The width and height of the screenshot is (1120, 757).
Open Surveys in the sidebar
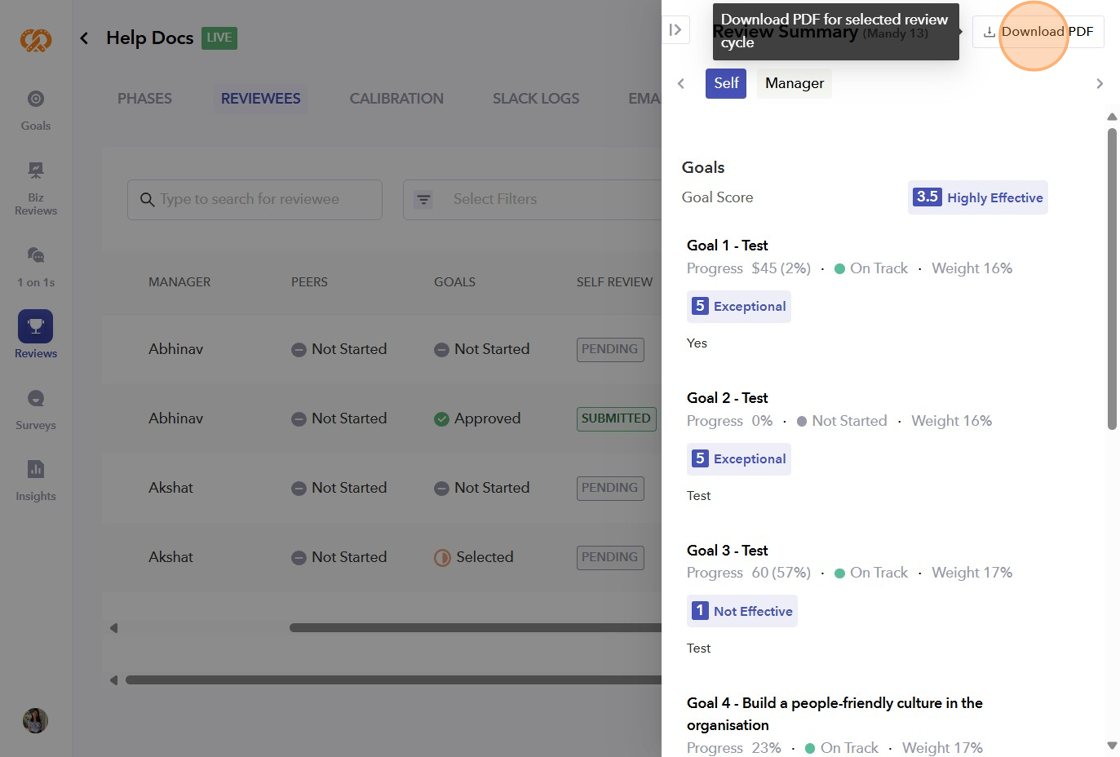36,410
